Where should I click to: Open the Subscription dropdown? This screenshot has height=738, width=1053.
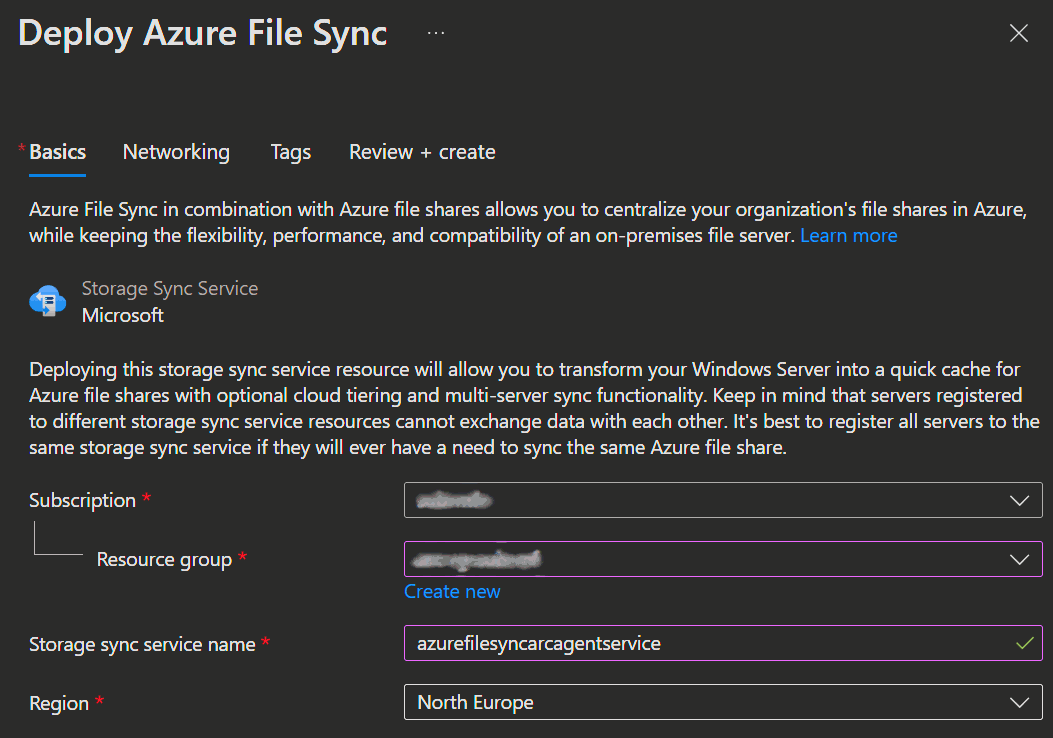[x=723, y=500]
